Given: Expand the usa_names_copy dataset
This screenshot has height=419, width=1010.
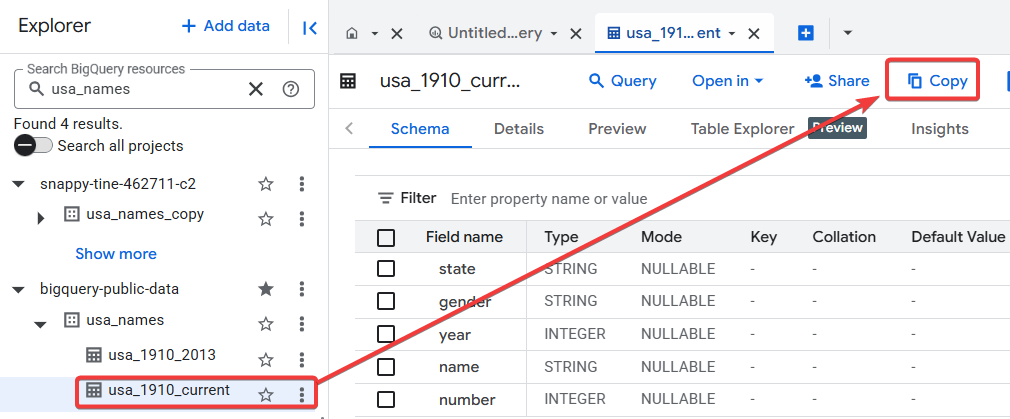Looking at the screenshot, I should tap(41, 218).
